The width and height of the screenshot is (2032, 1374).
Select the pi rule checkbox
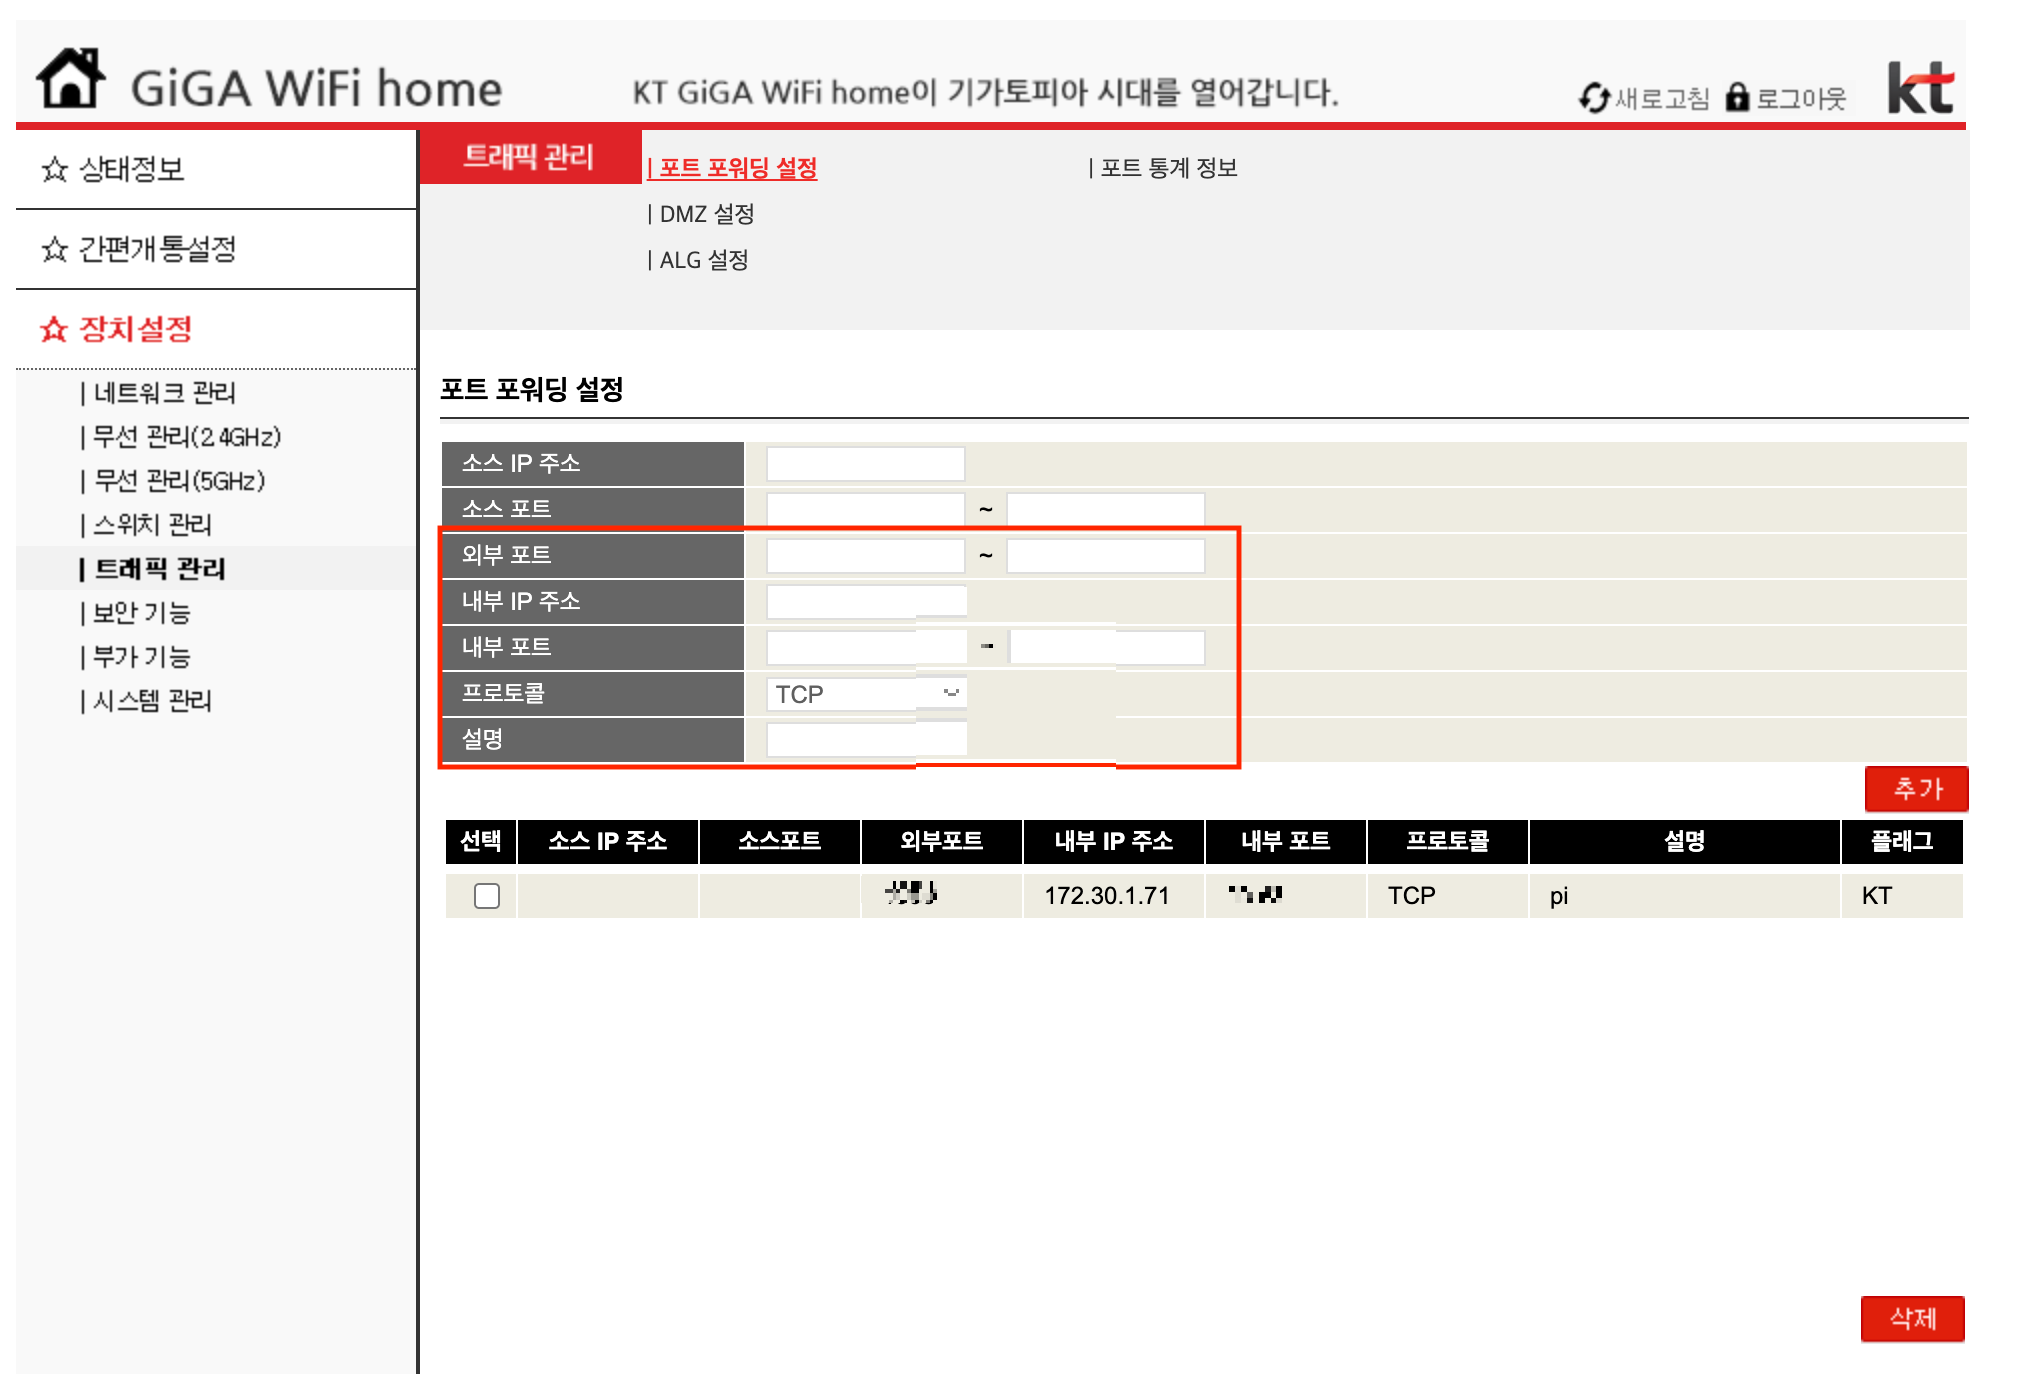tap(487, 896)
